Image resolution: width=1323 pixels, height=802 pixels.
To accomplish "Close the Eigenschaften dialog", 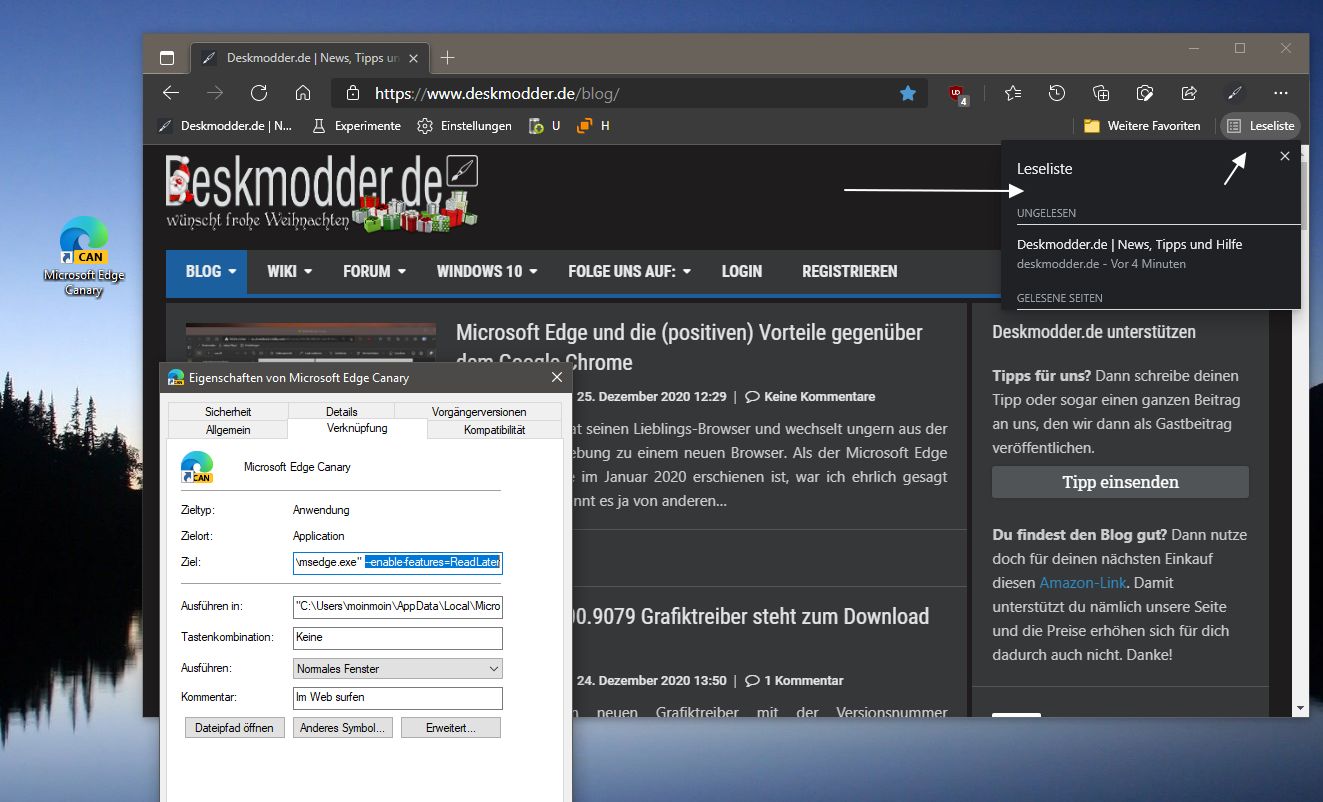I will tap(556, 378).
